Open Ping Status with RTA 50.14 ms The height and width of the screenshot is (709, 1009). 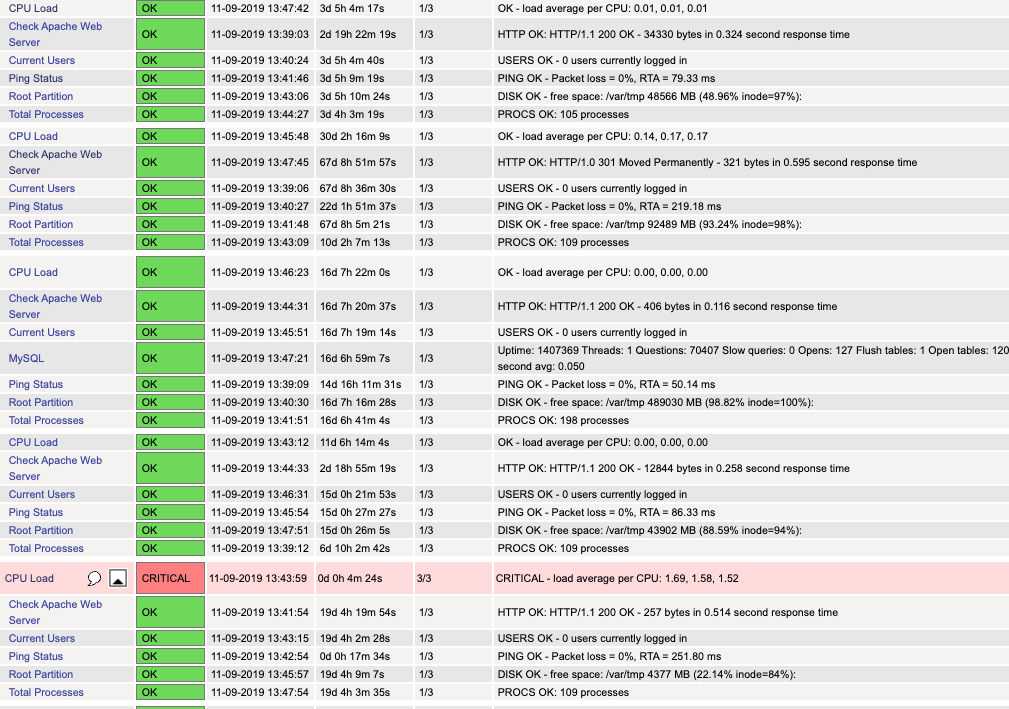tap(36, 384)
